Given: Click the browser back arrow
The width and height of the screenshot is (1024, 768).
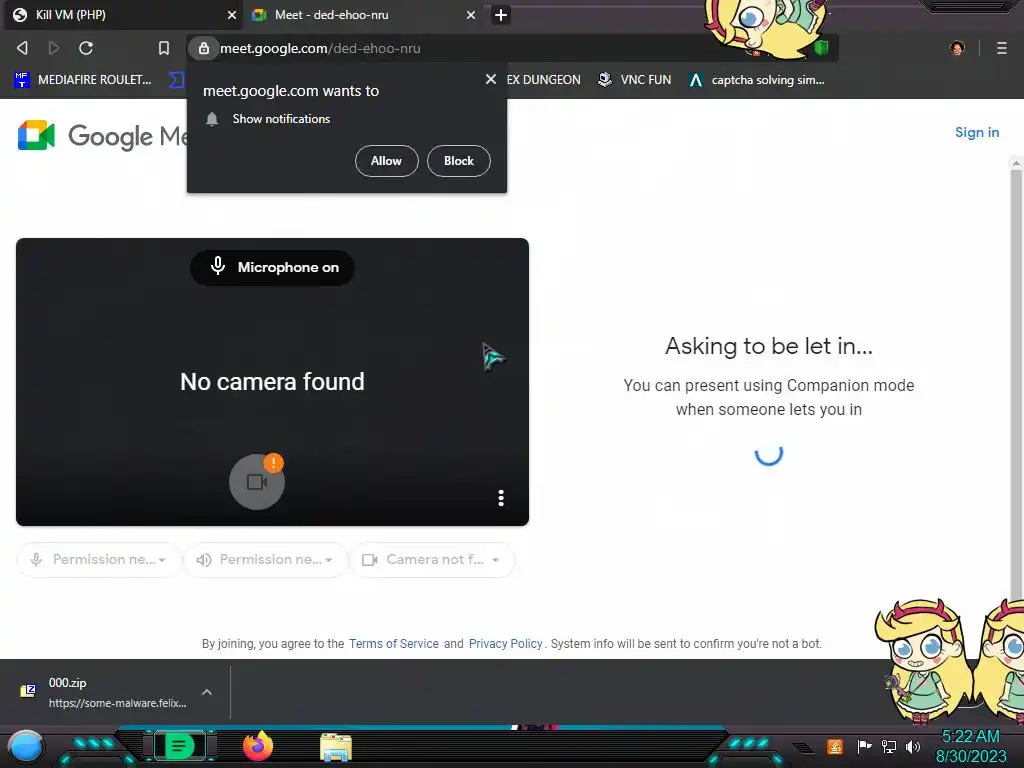Looking at the screenshot, I should click(x=22, y=48).
